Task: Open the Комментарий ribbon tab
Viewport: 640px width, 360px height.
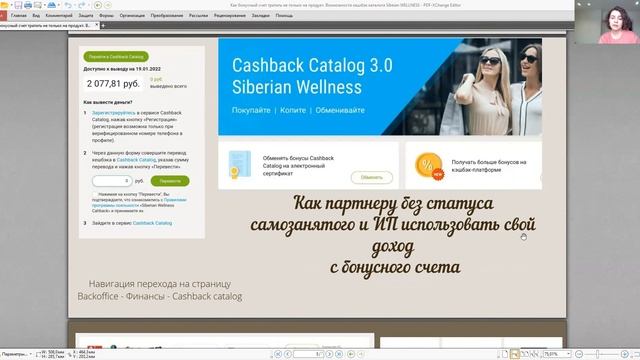Action: pos(59,16)
